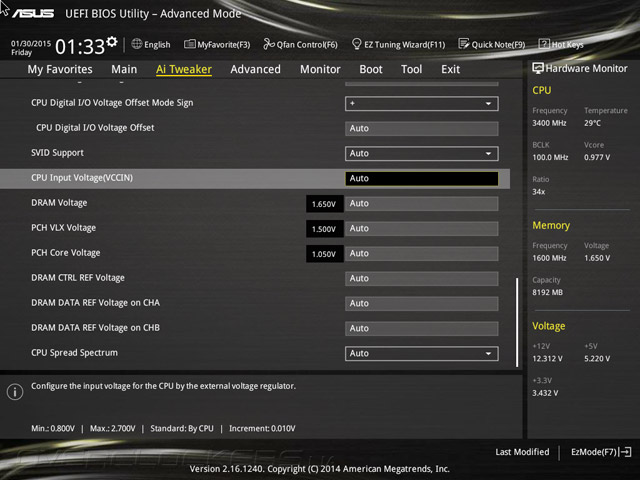This screenshot has width=640, height=480.
Task: Click the DRAM Voltage Auto field
Action: [x=422, y=204]
